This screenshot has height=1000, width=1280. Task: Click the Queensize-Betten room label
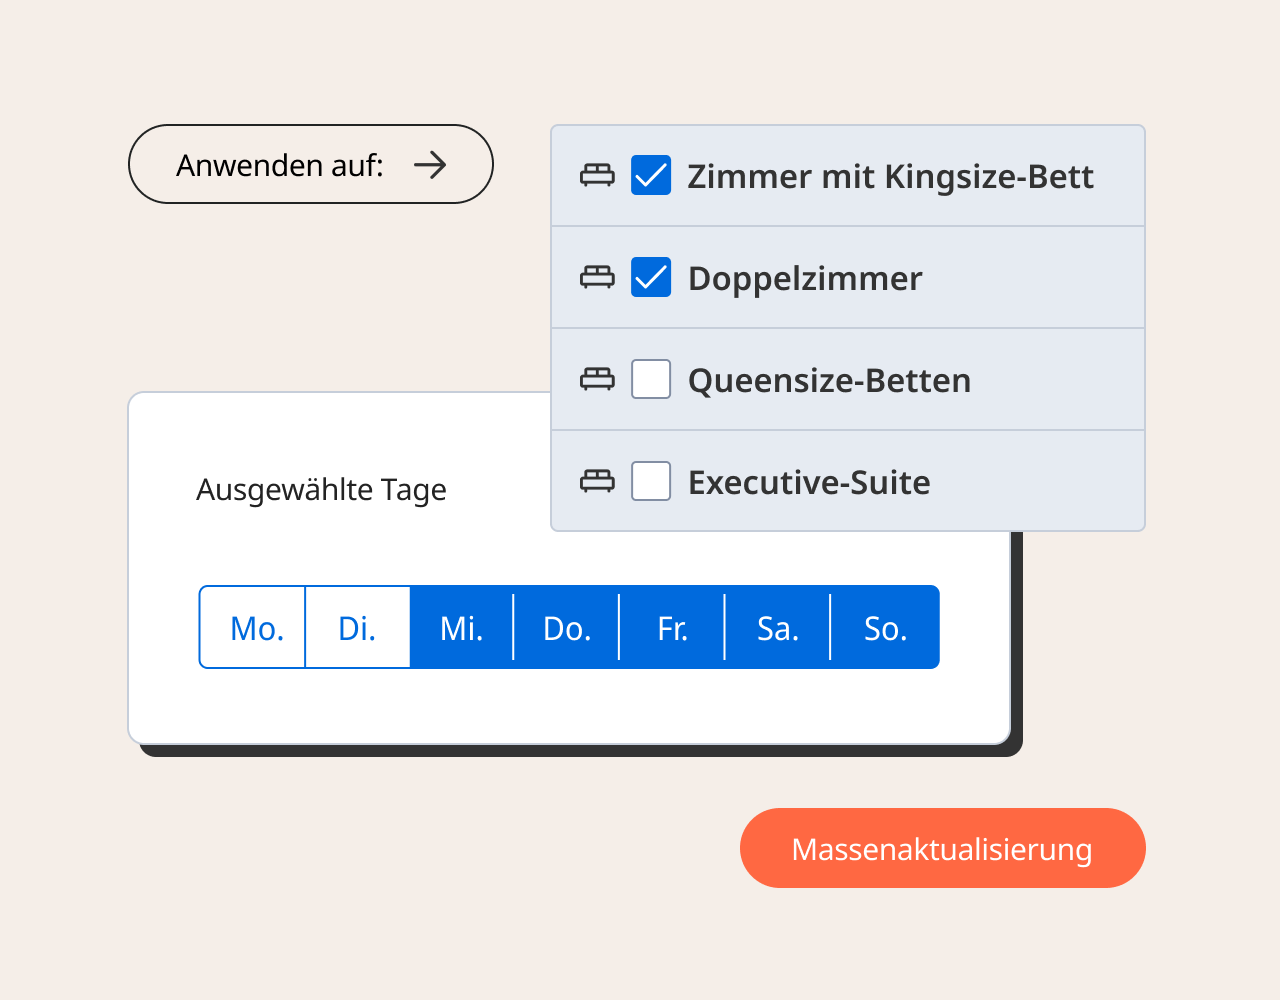[x=829, y=381]
